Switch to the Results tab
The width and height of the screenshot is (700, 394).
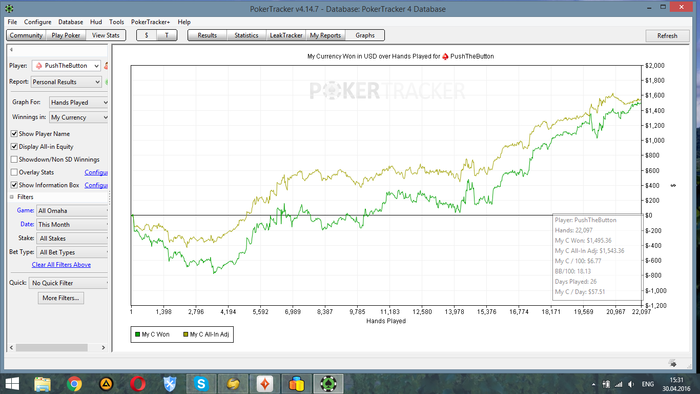[x=207, y=35]
